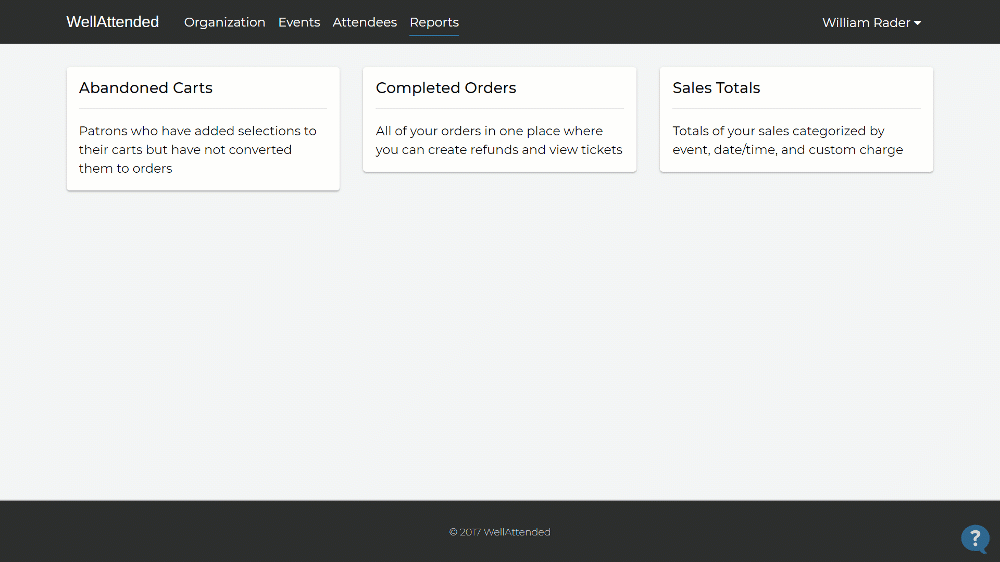1000x562 pixels.
Task: Click the Completed Orders description text
Action: 499,140
